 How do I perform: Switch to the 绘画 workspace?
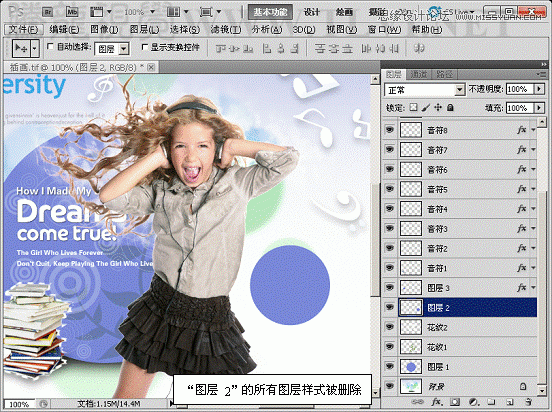pos(344,12)
